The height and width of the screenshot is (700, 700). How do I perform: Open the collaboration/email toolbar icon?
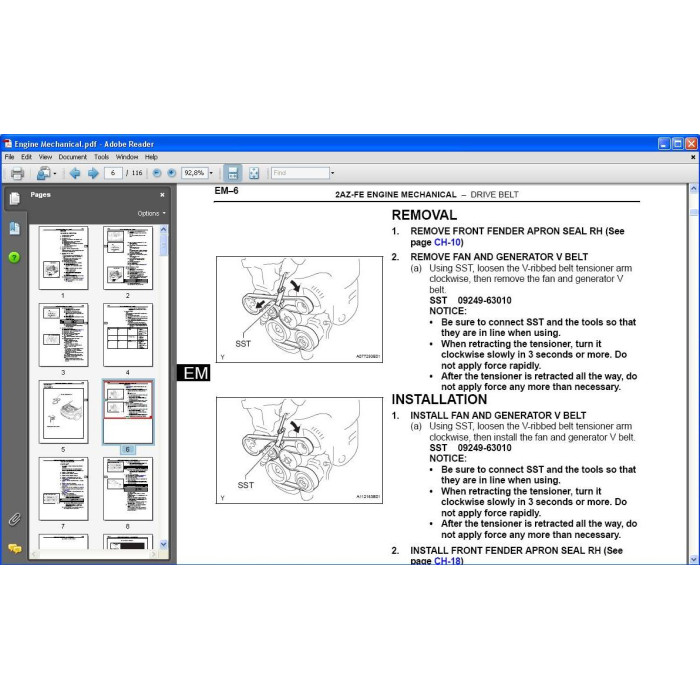point(43,173)
